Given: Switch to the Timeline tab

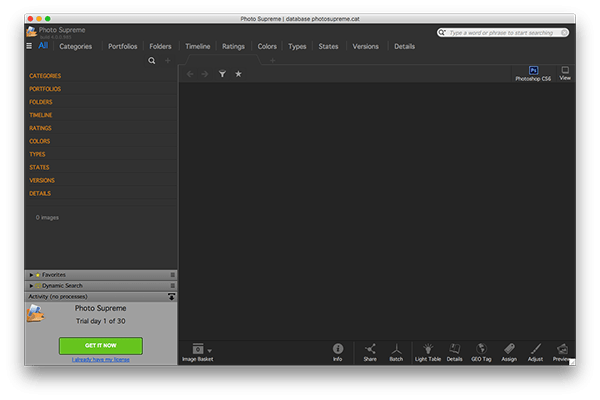Looking at the screenshot, I should click(x=197, y=46).
